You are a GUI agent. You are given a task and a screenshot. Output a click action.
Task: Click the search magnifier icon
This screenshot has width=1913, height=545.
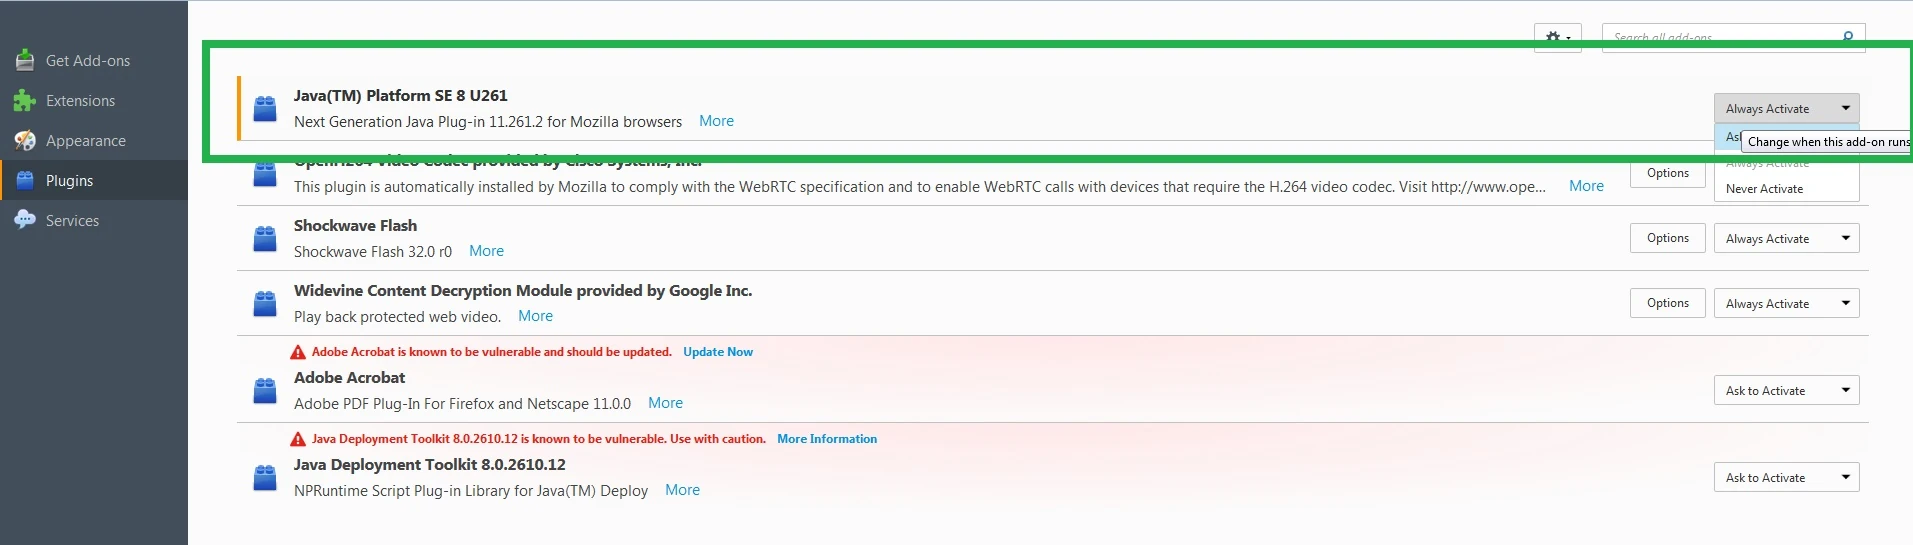[x=1848, y=37]
